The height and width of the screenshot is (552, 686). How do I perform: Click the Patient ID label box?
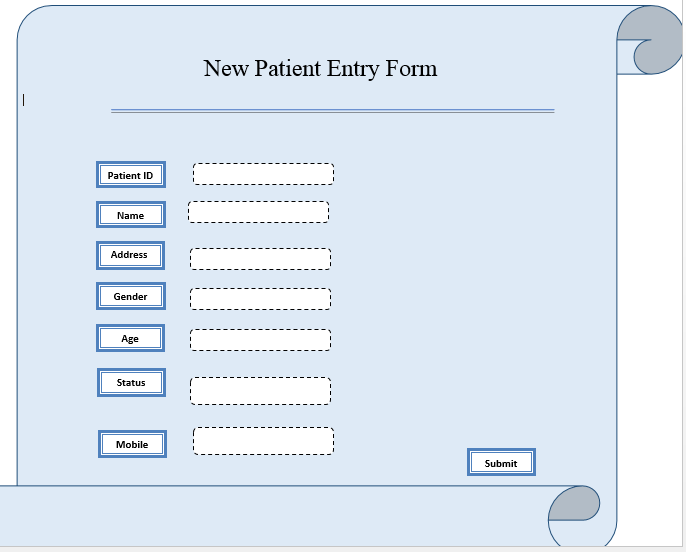click(x=131, y=175)
